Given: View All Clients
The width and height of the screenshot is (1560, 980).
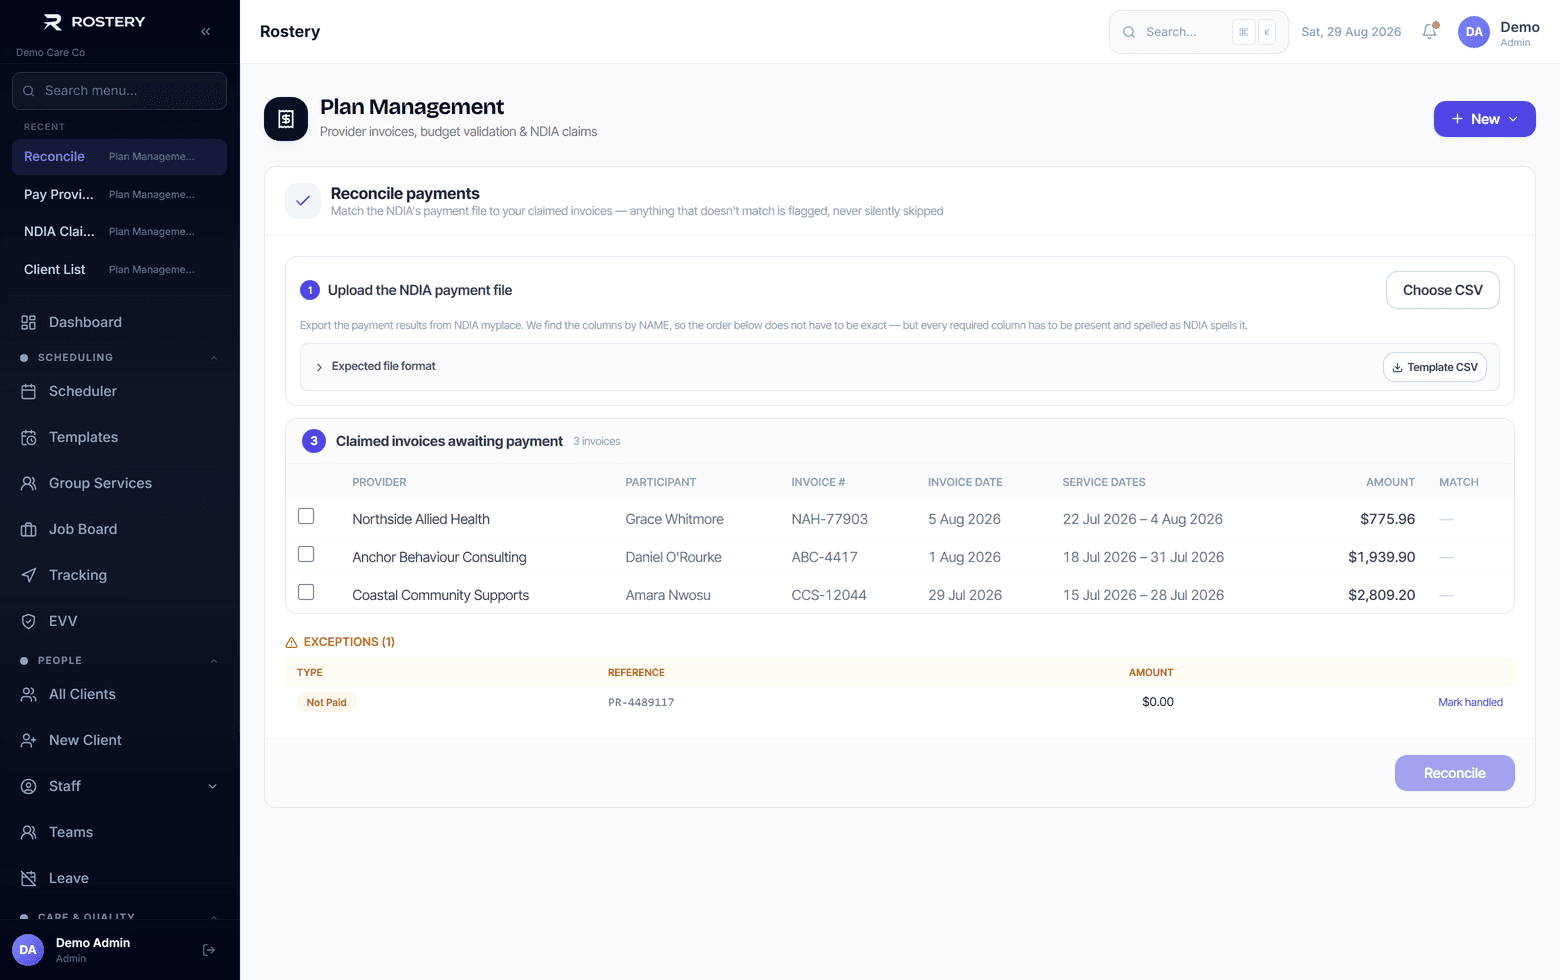Looking at the screenshot, I should tap(120, 694).
